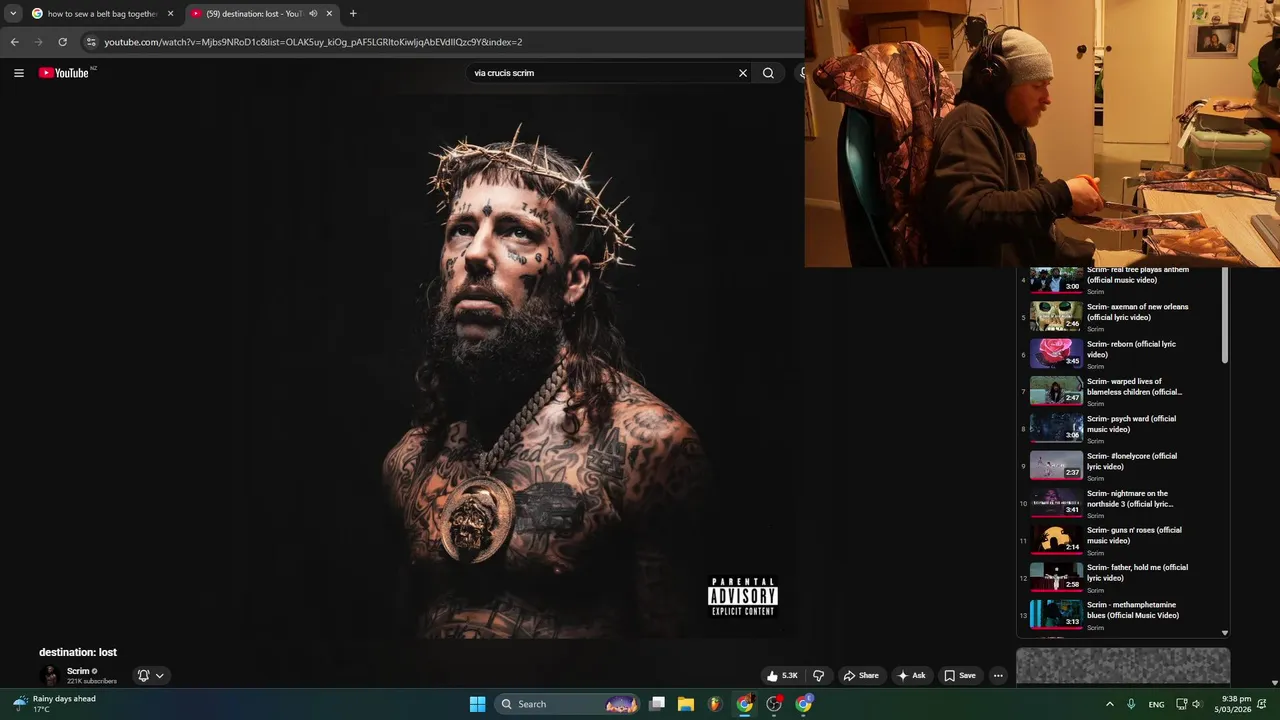This screenshot has height=720, width=1280.
Task: Play 'guns n' roses (official music video)'
Action: (1124, 540)
